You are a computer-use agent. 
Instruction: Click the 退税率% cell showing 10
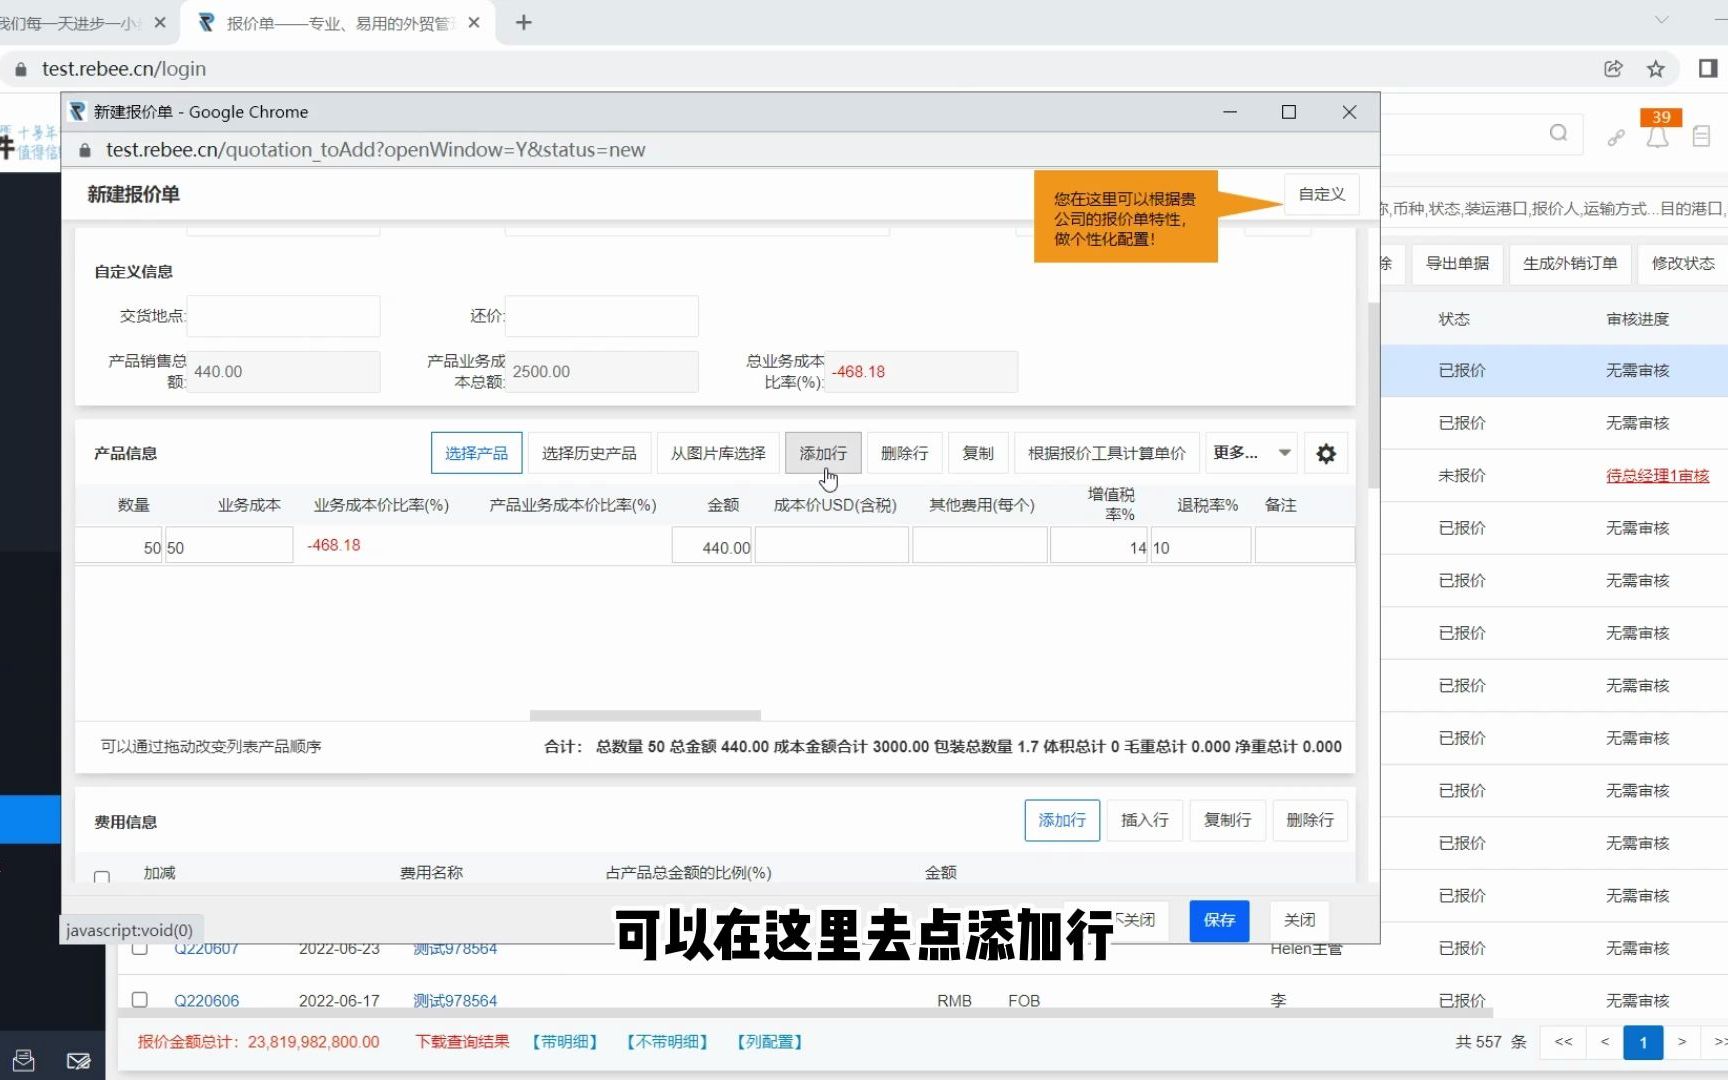click(x=1200, y=547)
